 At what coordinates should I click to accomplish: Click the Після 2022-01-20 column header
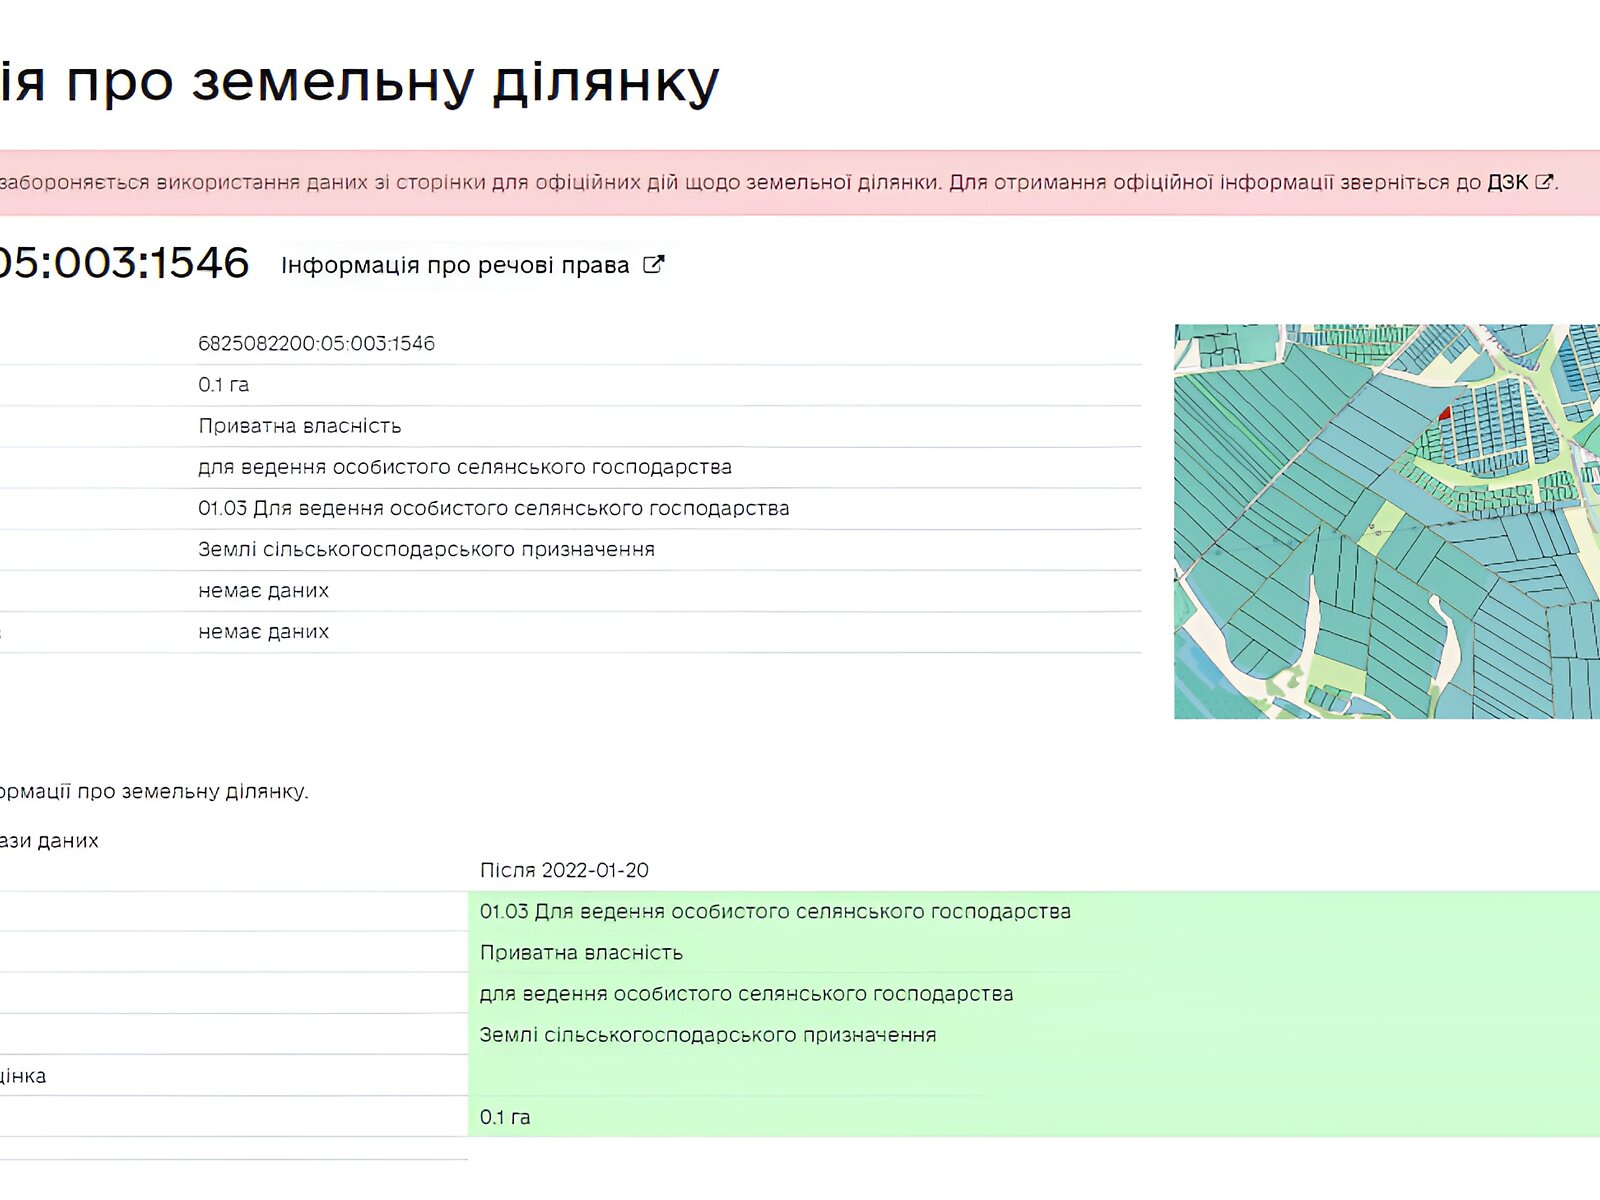tap(564, 870)
